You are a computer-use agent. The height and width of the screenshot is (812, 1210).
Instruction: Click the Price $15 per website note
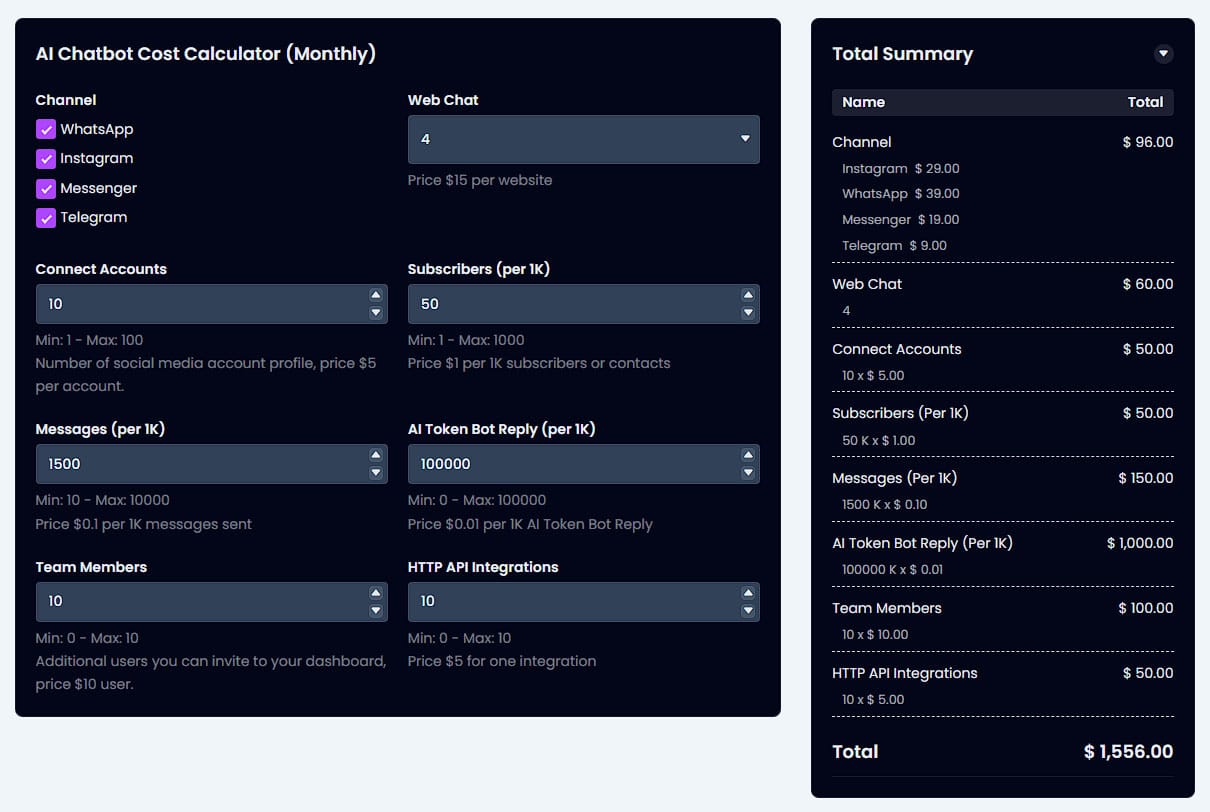point(480,180)
